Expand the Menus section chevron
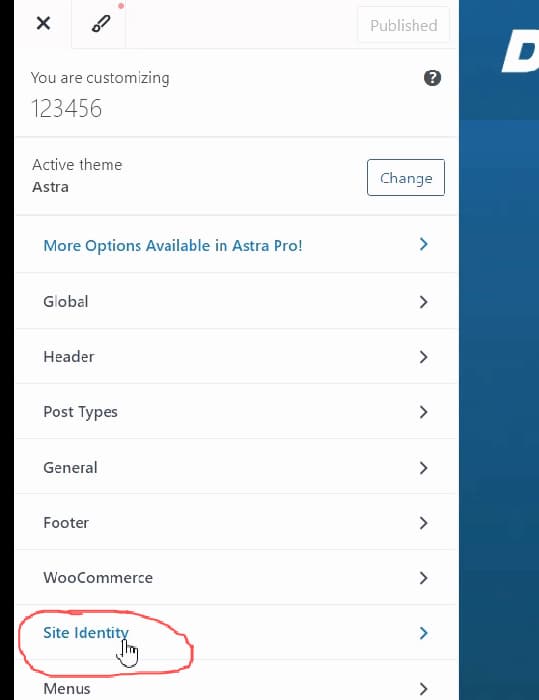Image resolution: width=539 pixels, height=700 pixels. 424,689
